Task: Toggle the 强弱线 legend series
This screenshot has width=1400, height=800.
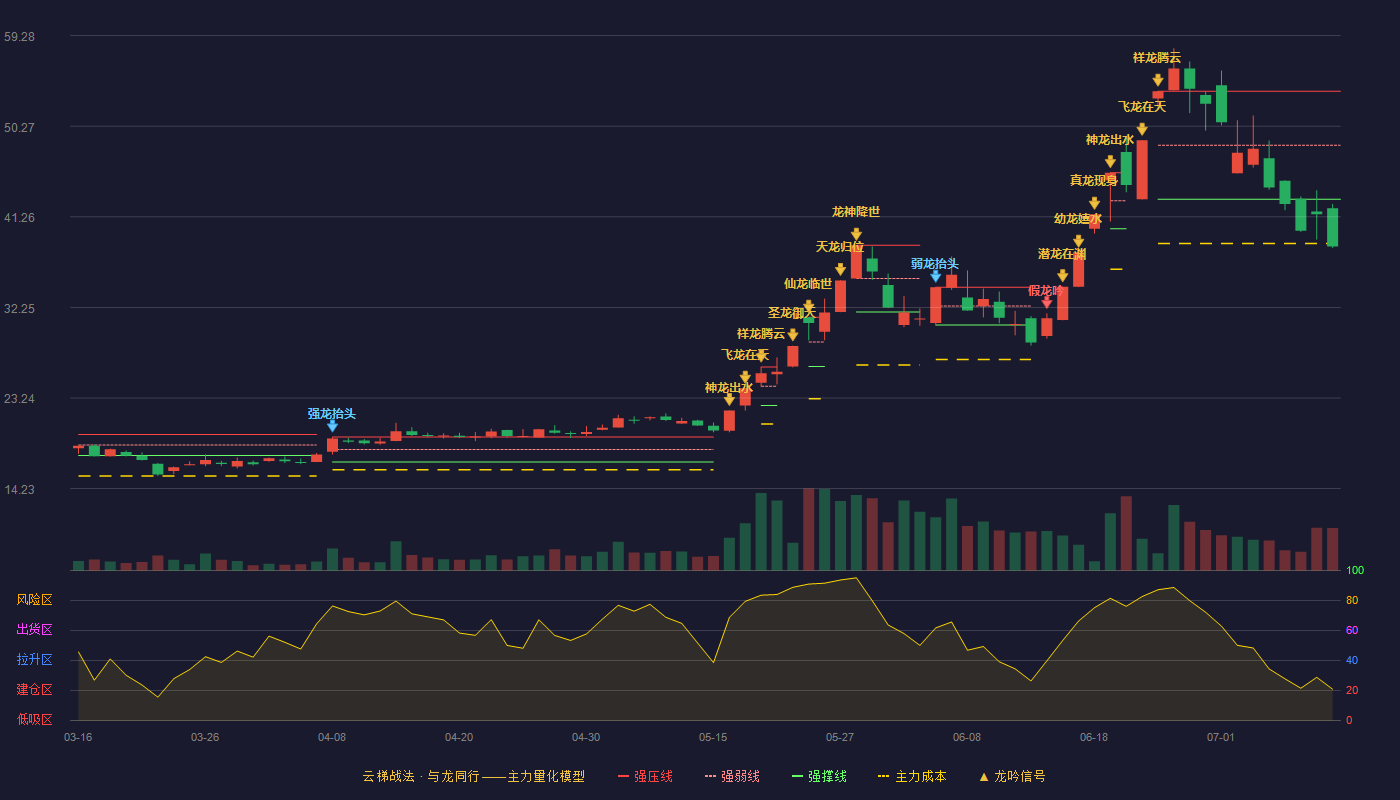Action: 732,776
